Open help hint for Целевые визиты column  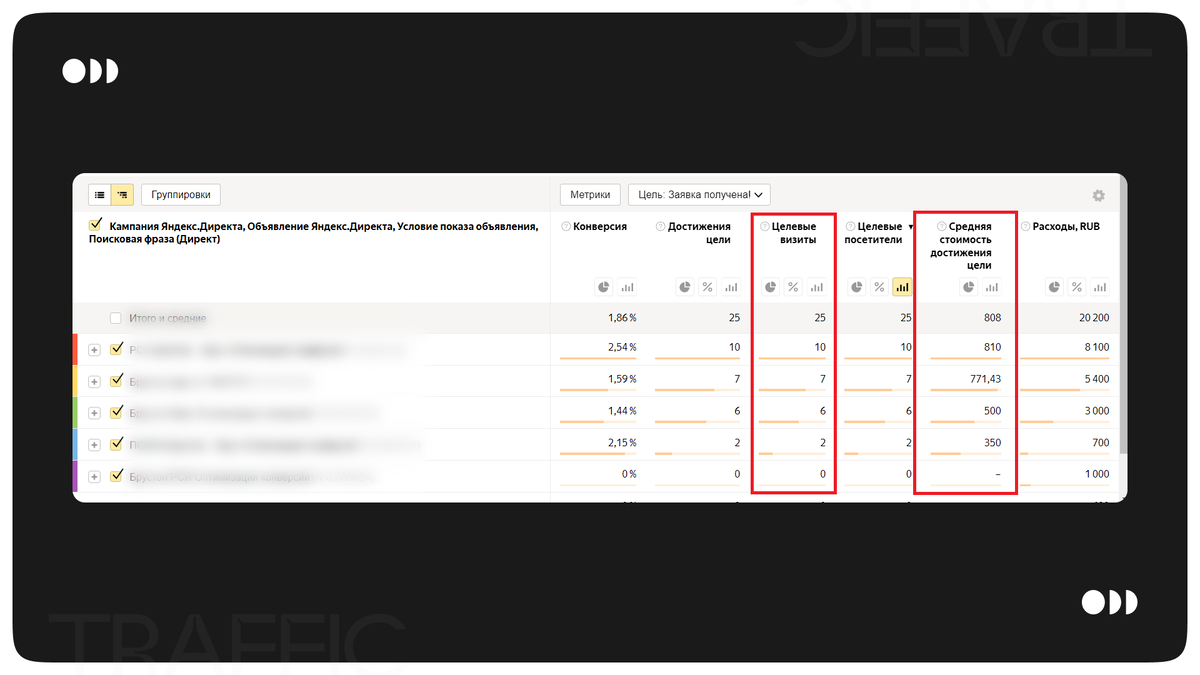coord(765,227)
